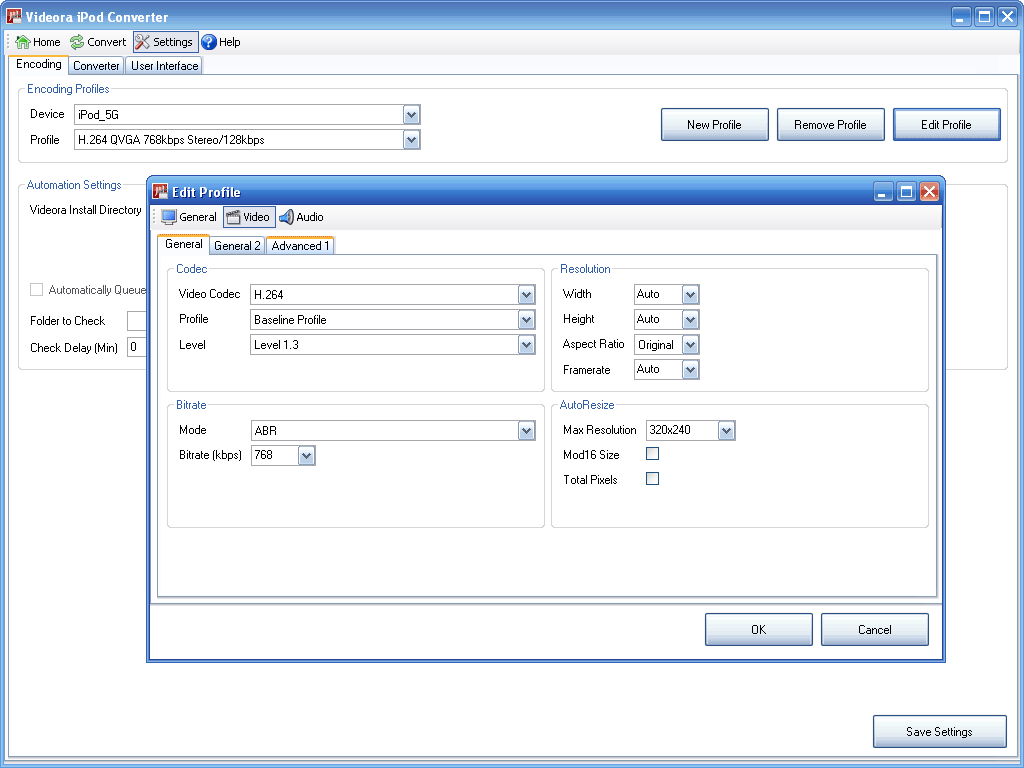Click the New Profile button
This screenshot has height=768, width=1024.
(x=714, y=125)
